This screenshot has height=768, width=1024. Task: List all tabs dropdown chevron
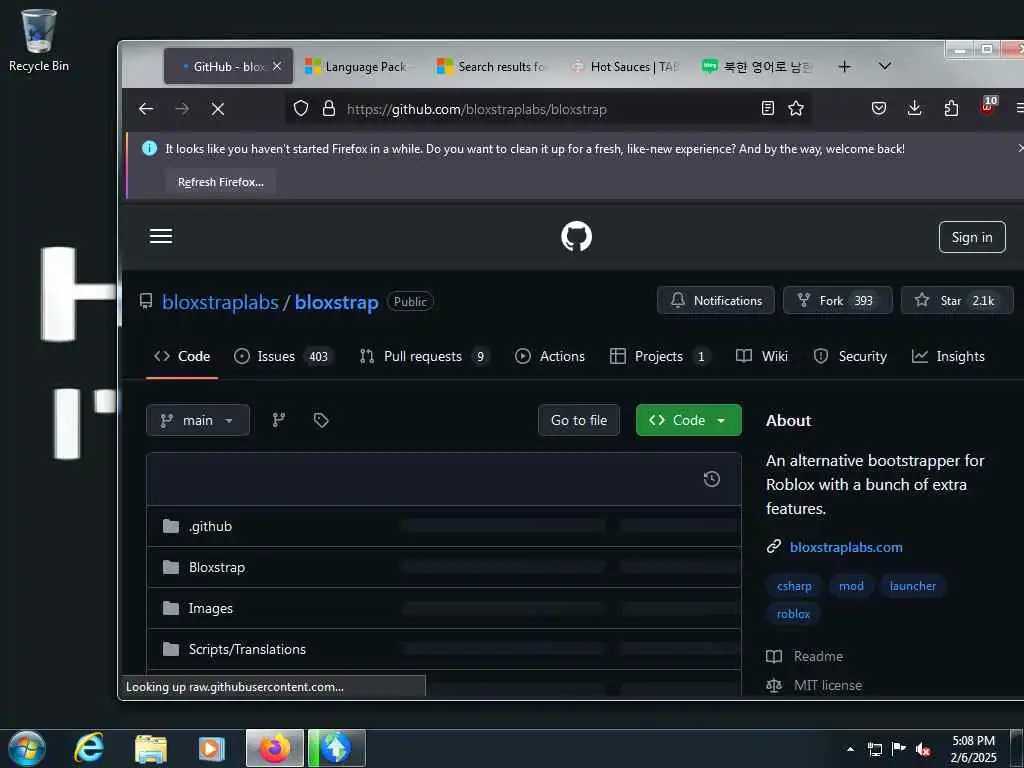[x=885, y=66]
